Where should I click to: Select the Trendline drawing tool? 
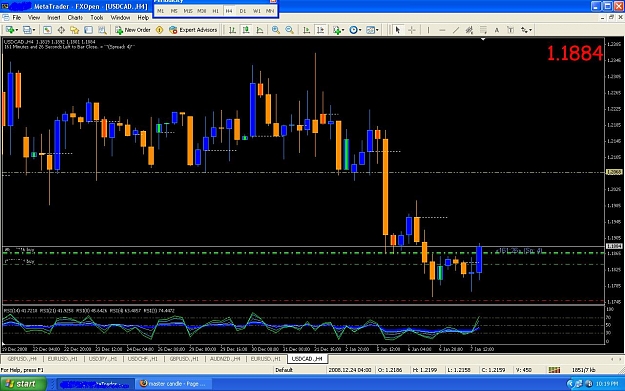click(456, 30)
